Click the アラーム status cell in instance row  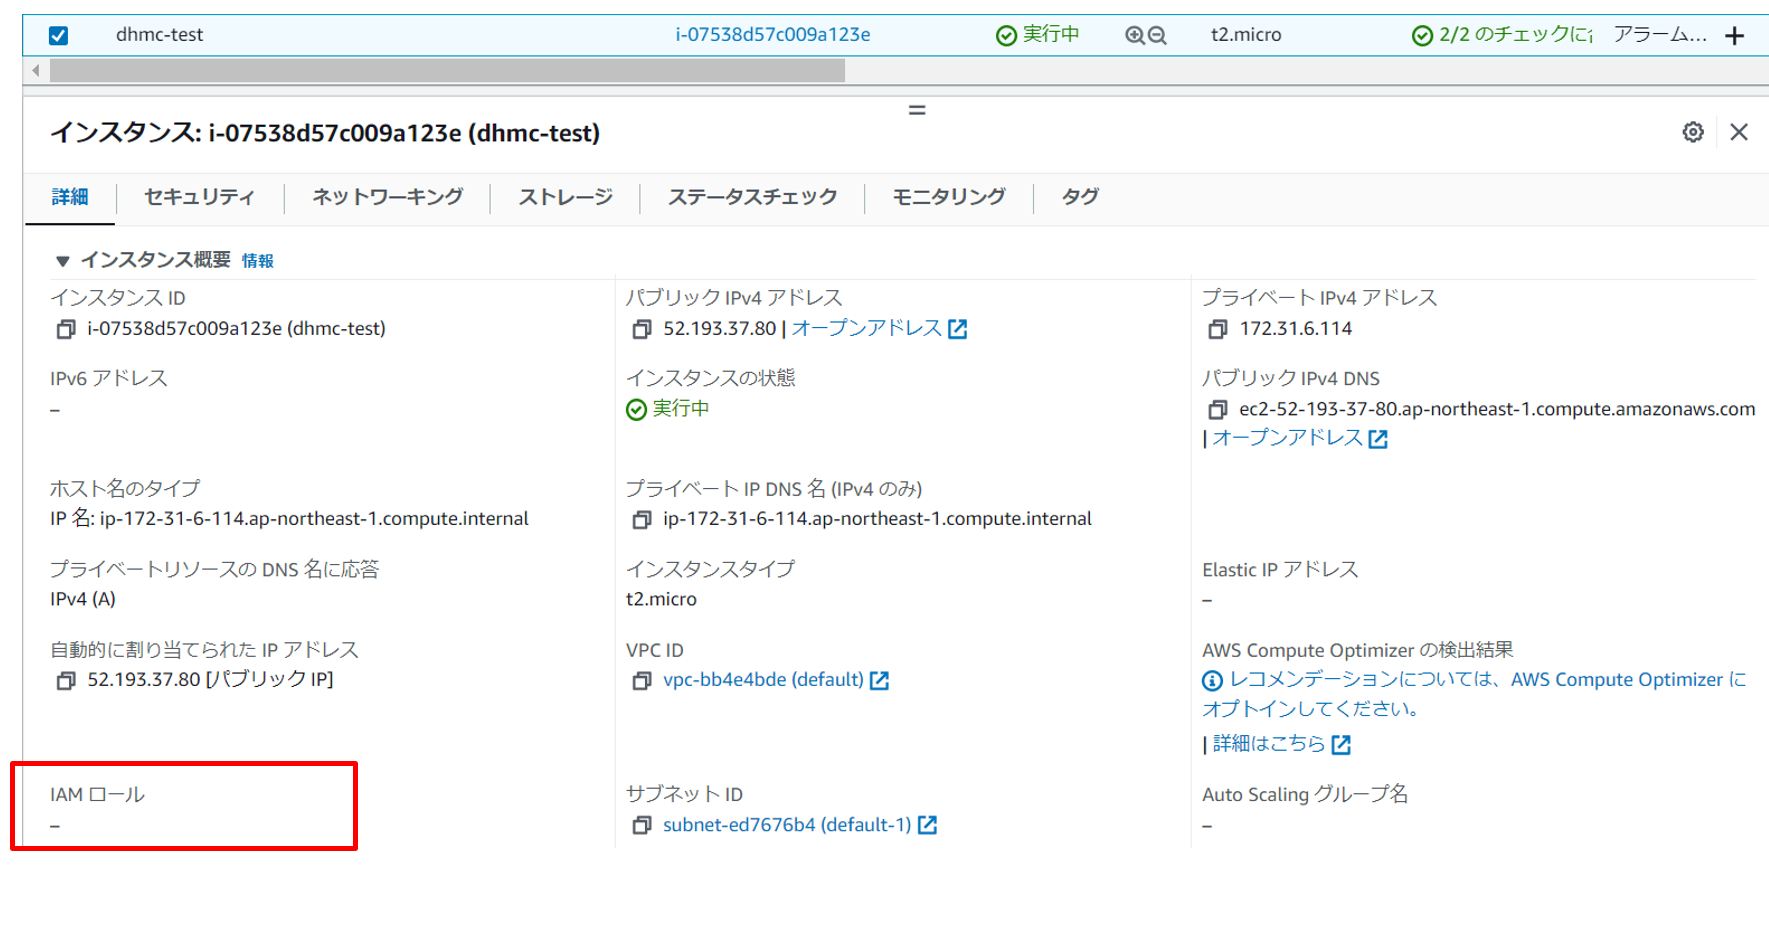[1660, 35]
